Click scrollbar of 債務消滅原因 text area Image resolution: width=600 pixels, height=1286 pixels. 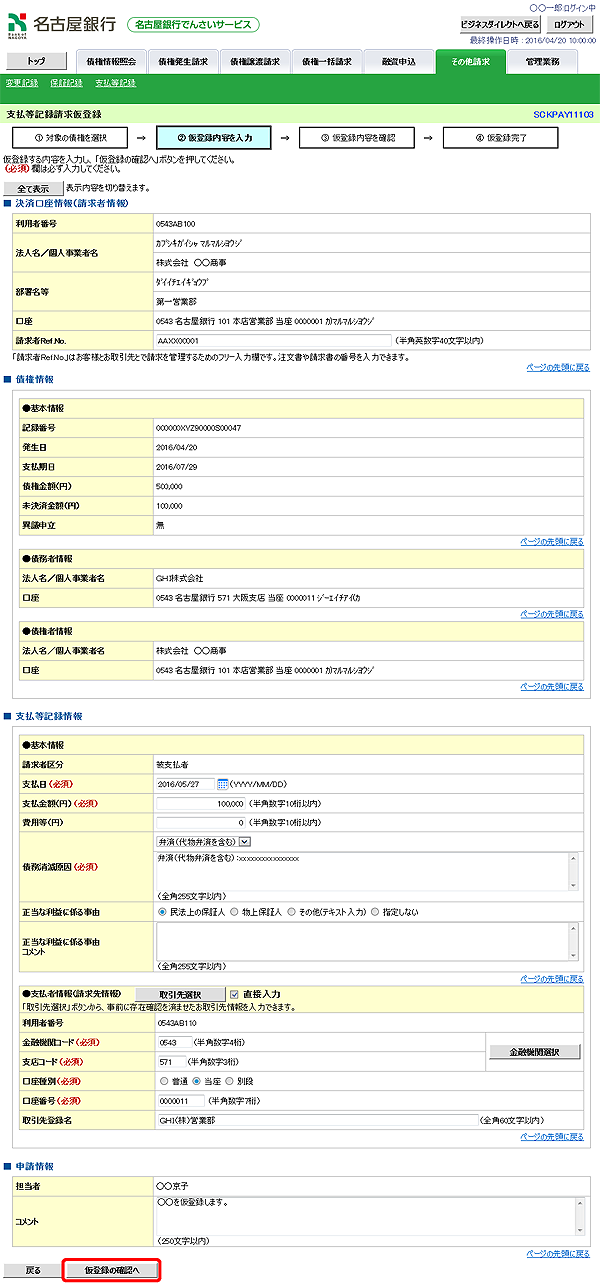(x=573, y=871)
